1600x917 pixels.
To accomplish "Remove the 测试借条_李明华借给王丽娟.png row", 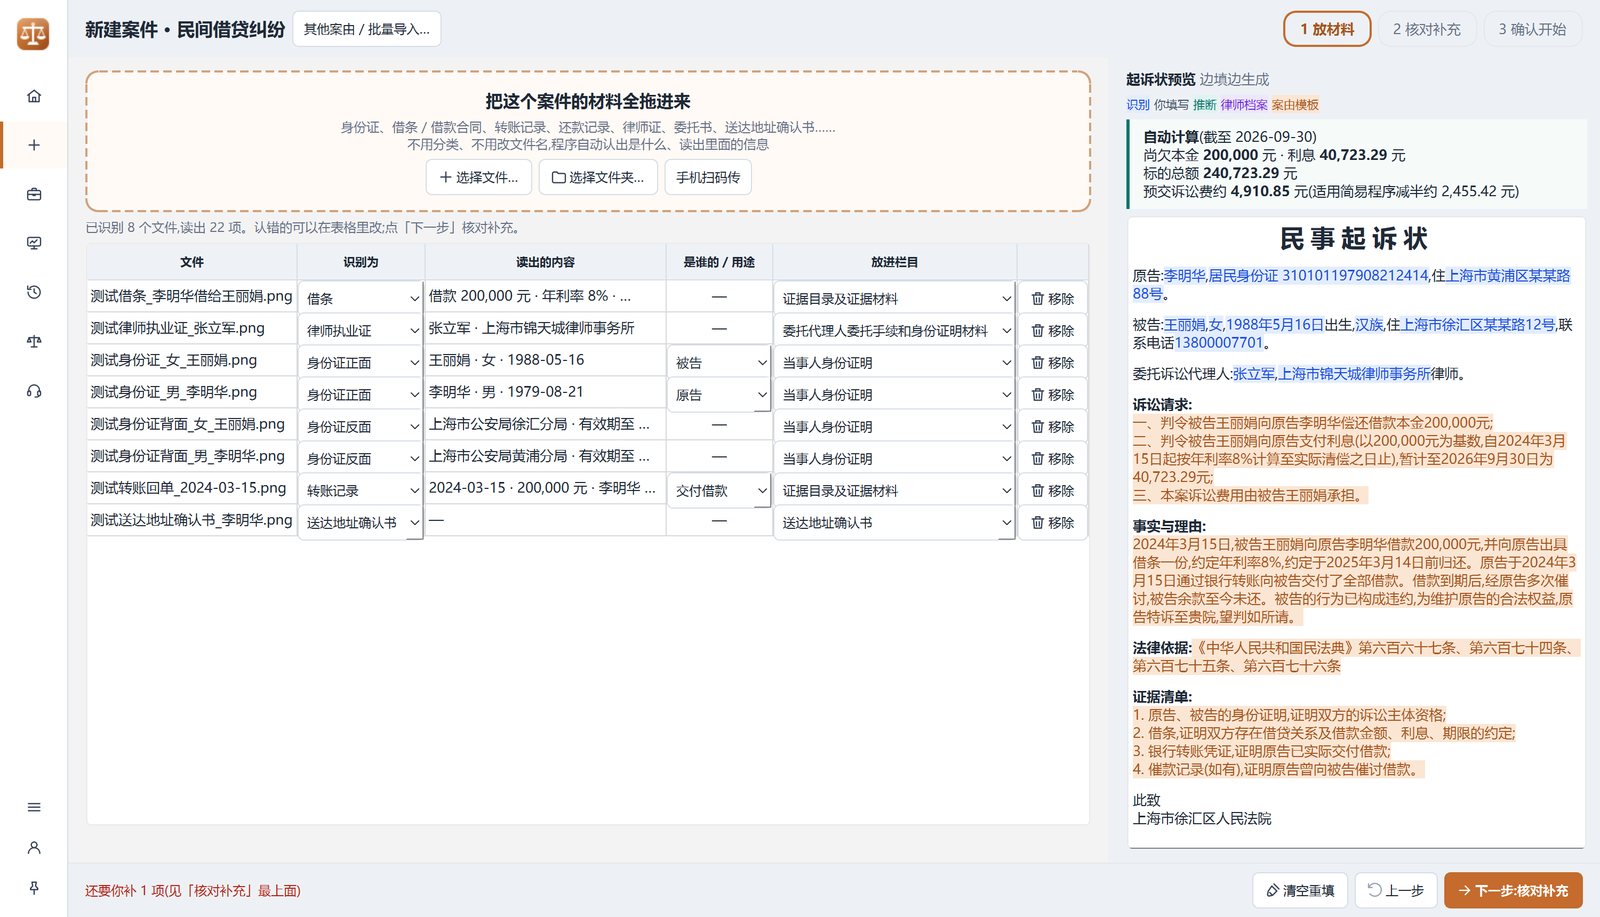I will tap(1053, 298).
